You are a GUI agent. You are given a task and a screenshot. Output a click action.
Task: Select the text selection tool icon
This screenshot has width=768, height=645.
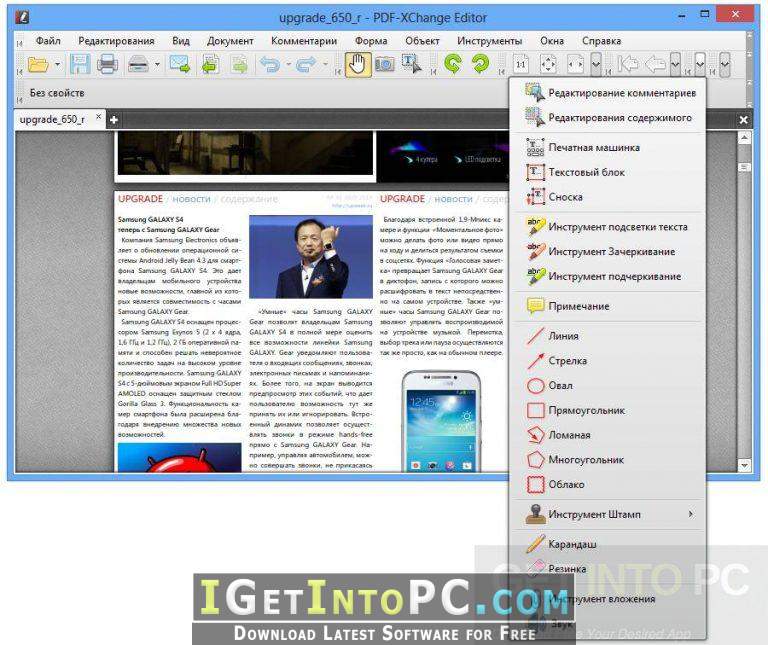pos(411,65)
